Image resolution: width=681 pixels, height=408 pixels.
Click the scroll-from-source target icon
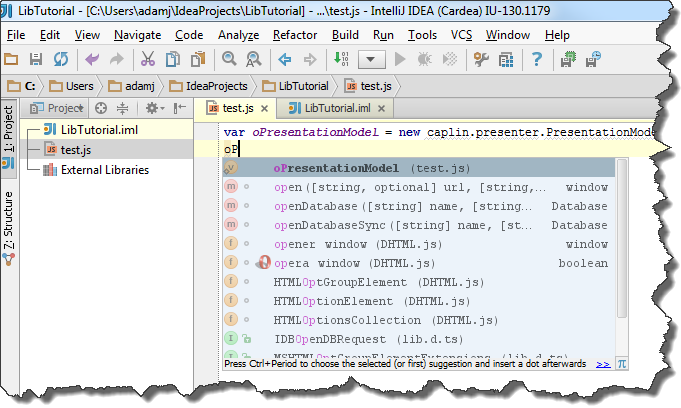click(x=101, y=108)
